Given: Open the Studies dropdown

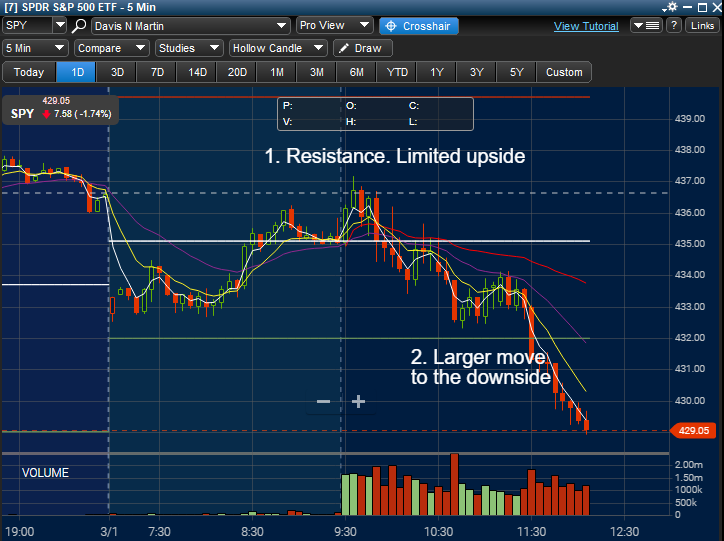Looking at the screenshot, I should [x=189, y=48].
